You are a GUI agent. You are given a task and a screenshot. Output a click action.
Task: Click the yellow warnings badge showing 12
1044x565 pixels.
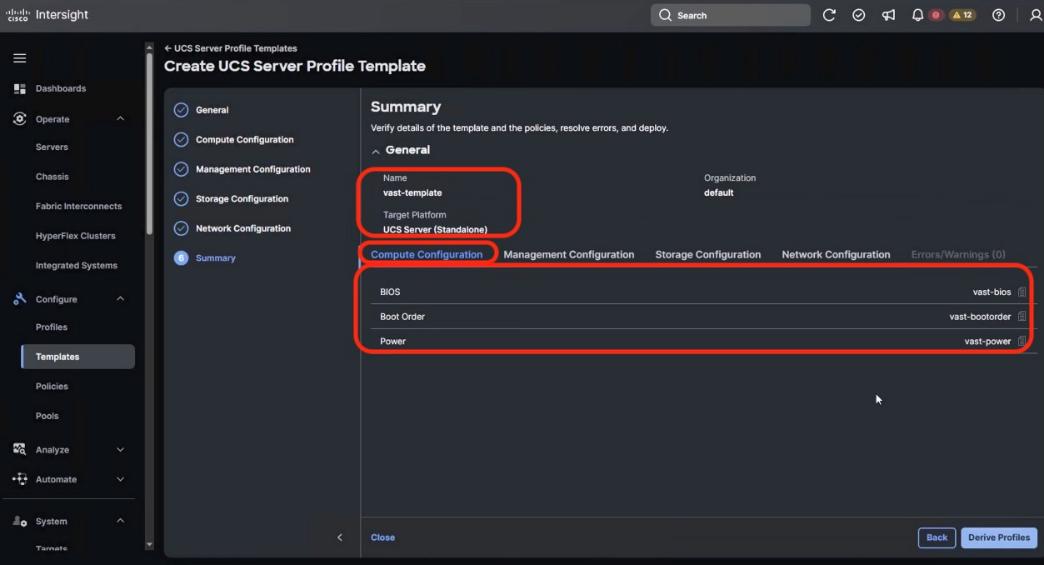click(x=962, y=15)
